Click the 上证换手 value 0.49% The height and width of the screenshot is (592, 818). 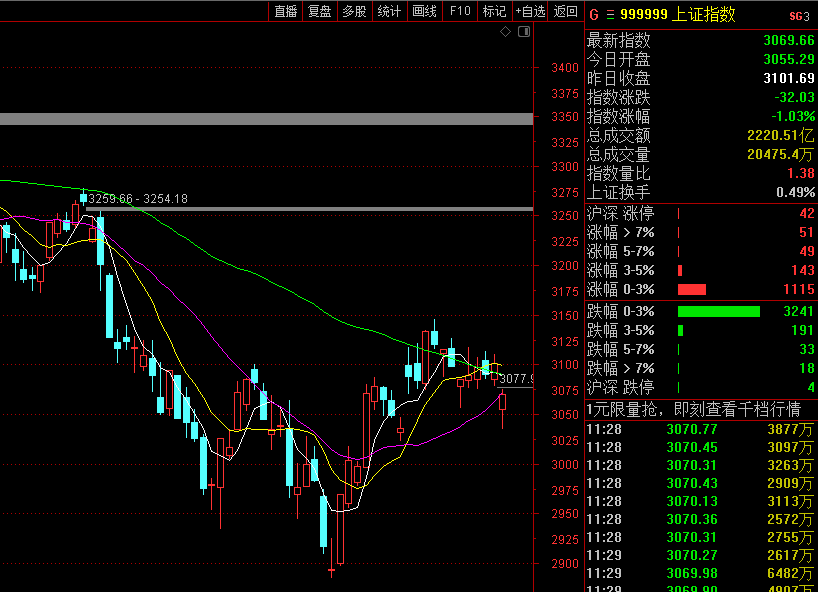click(795, 192)
